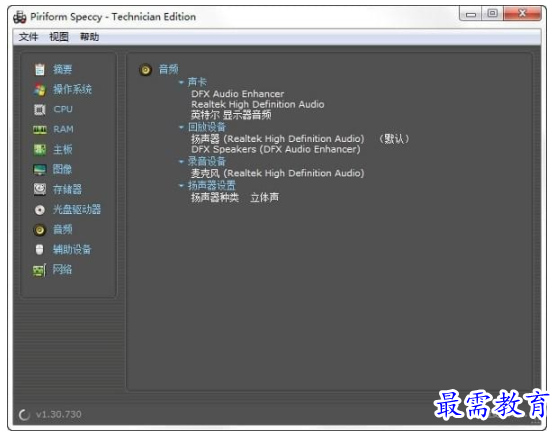The image size is (558, 436).
Task: Click the （默认） default label
Action: click(394, 139)
